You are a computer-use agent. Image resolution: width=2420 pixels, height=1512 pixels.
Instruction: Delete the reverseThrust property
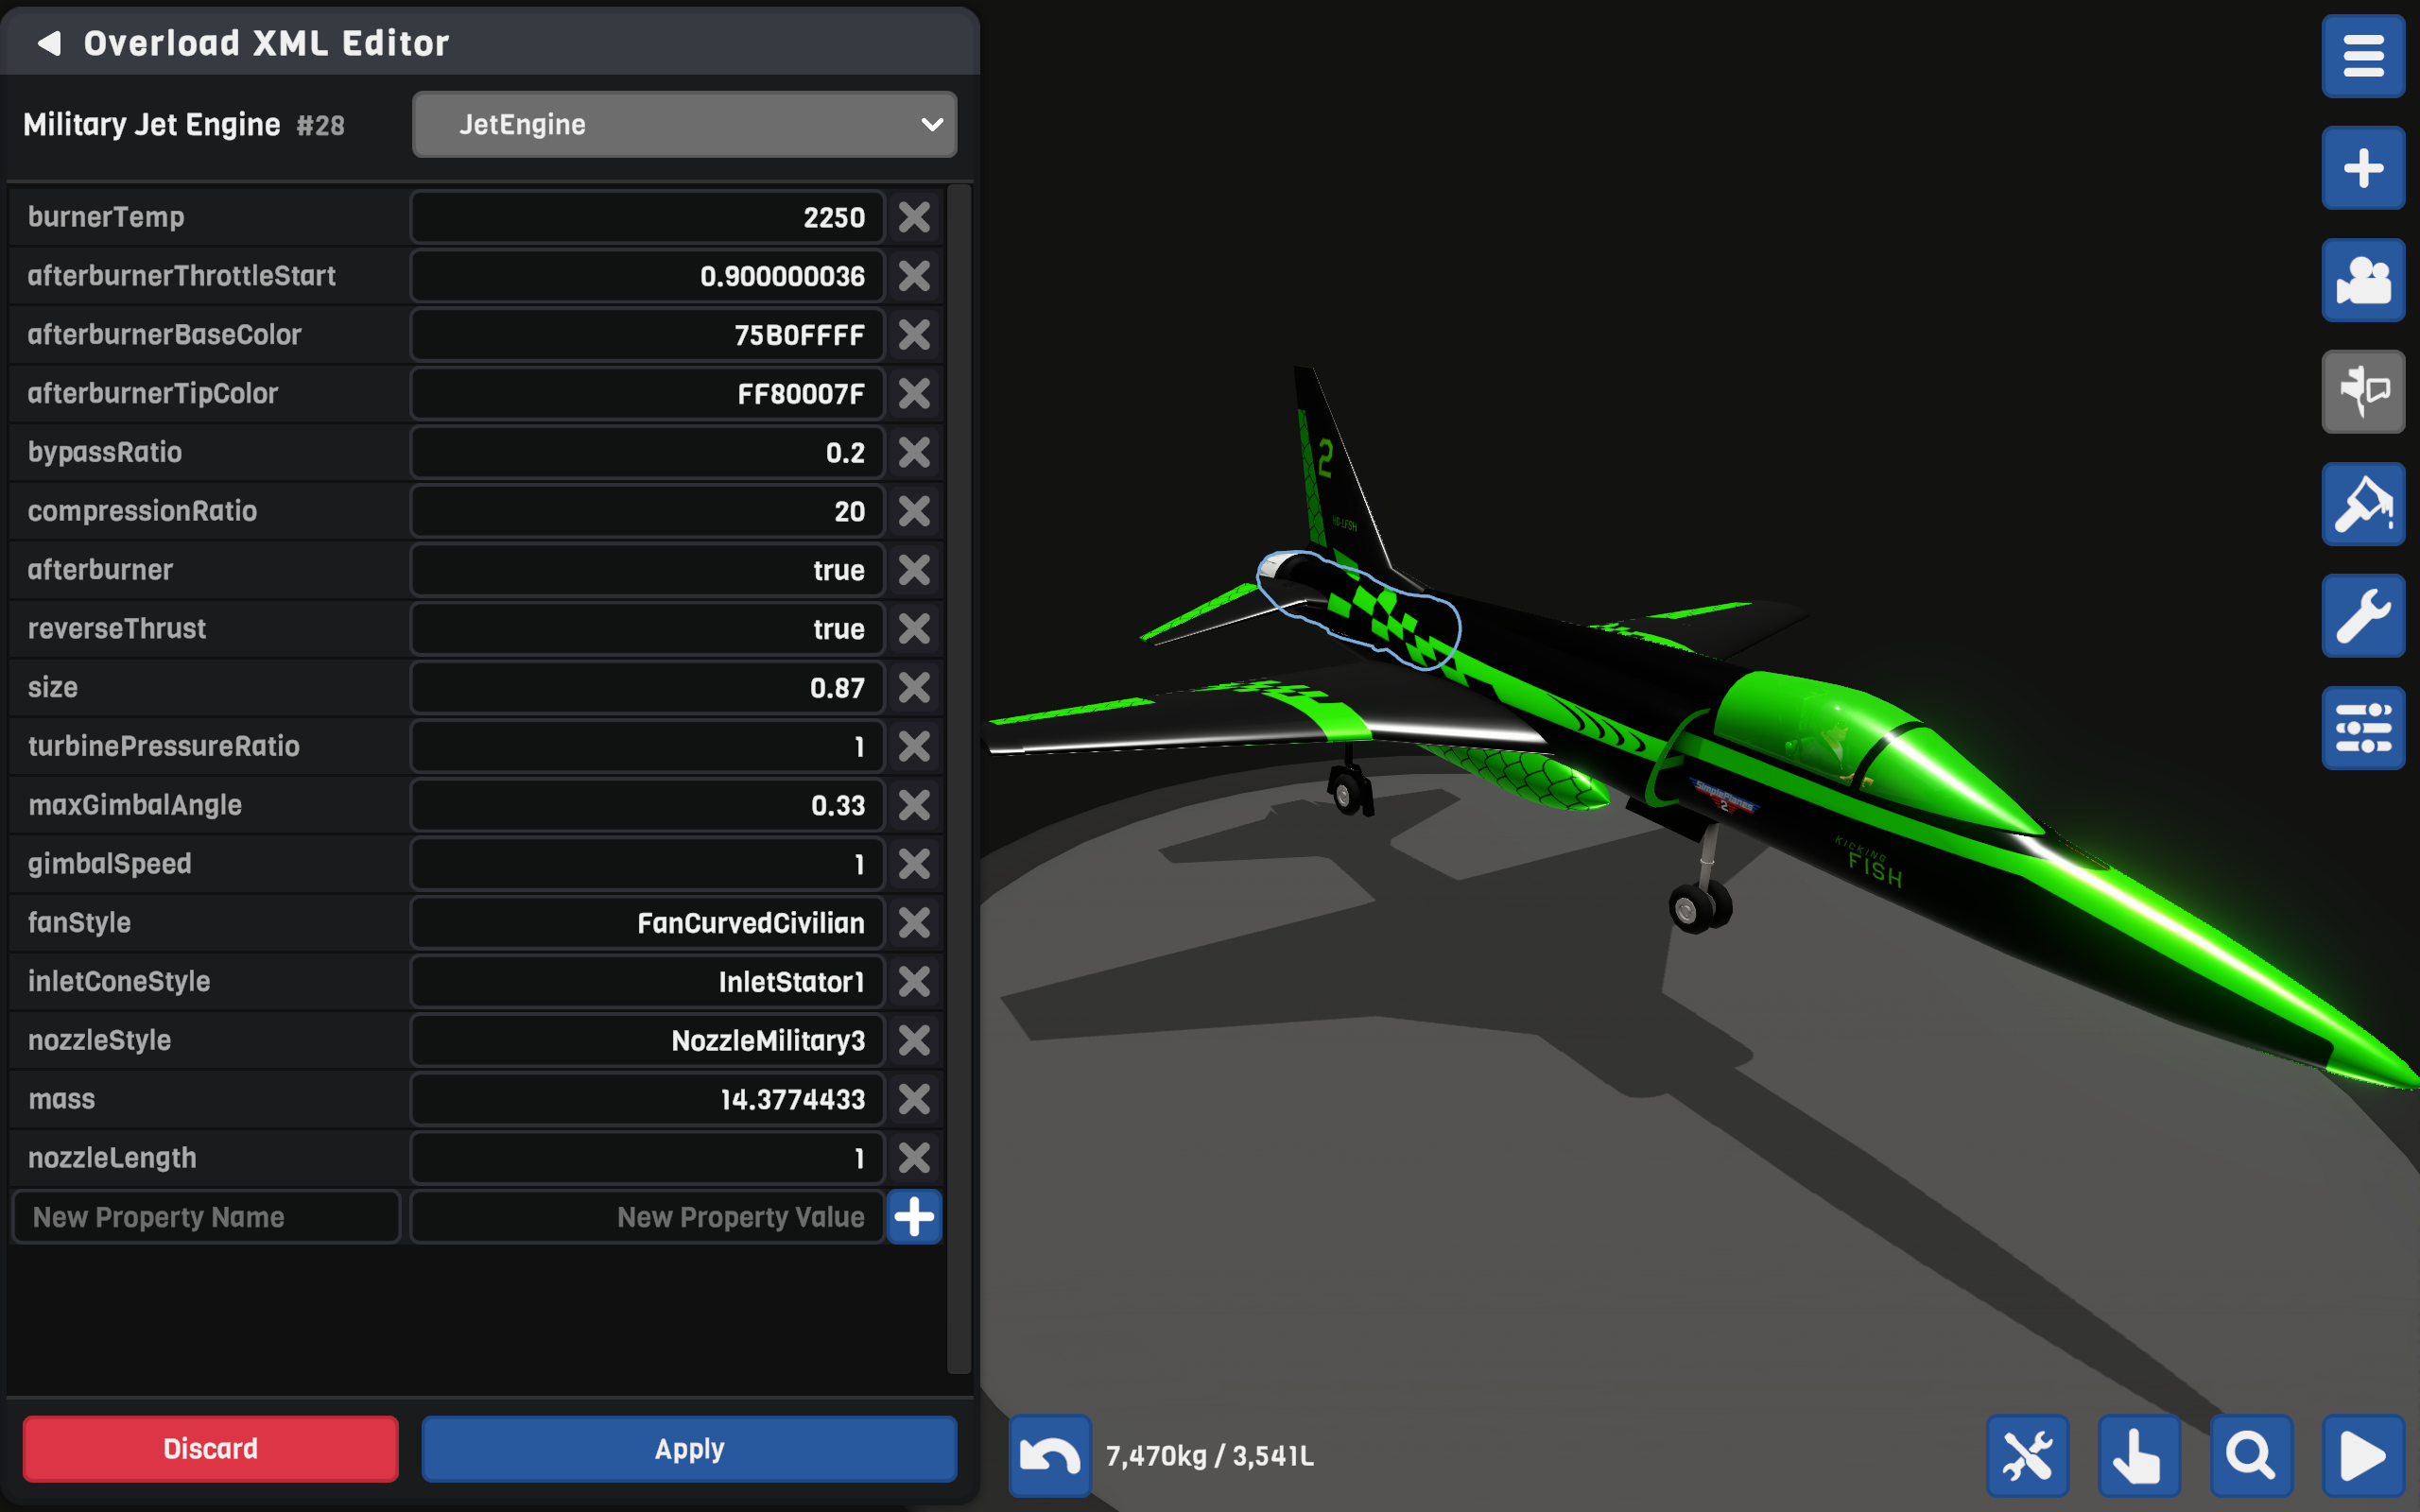tap(914, 629)
